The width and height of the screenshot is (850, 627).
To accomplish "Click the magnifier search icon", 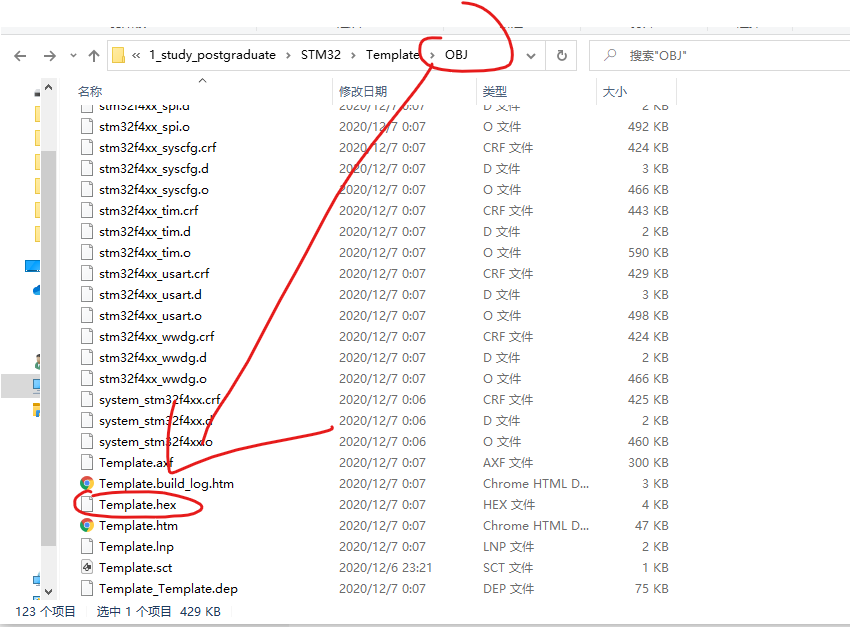I will (610, 55).
